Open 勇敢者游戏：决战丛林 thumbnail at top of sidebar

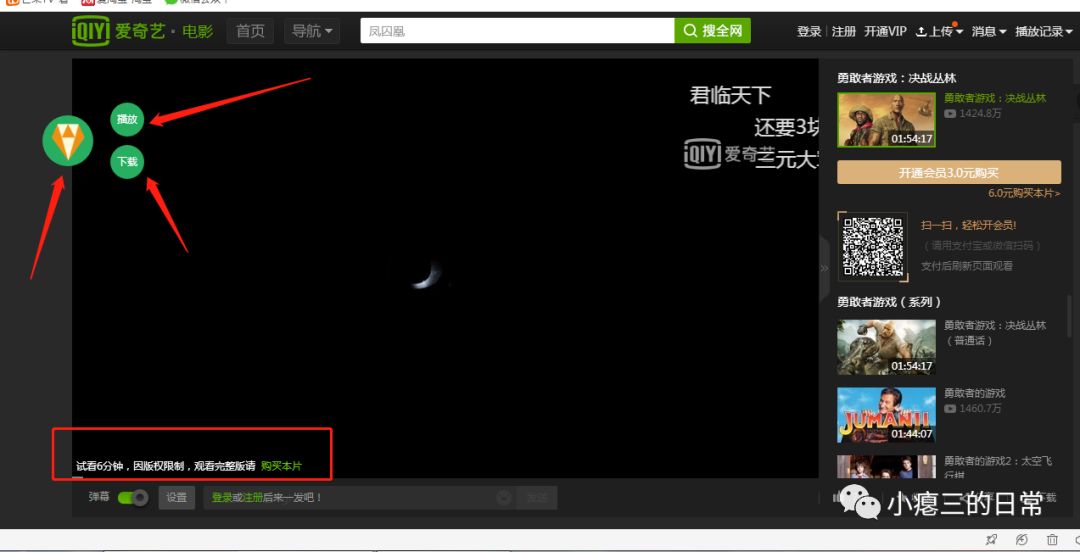(886, 120)
